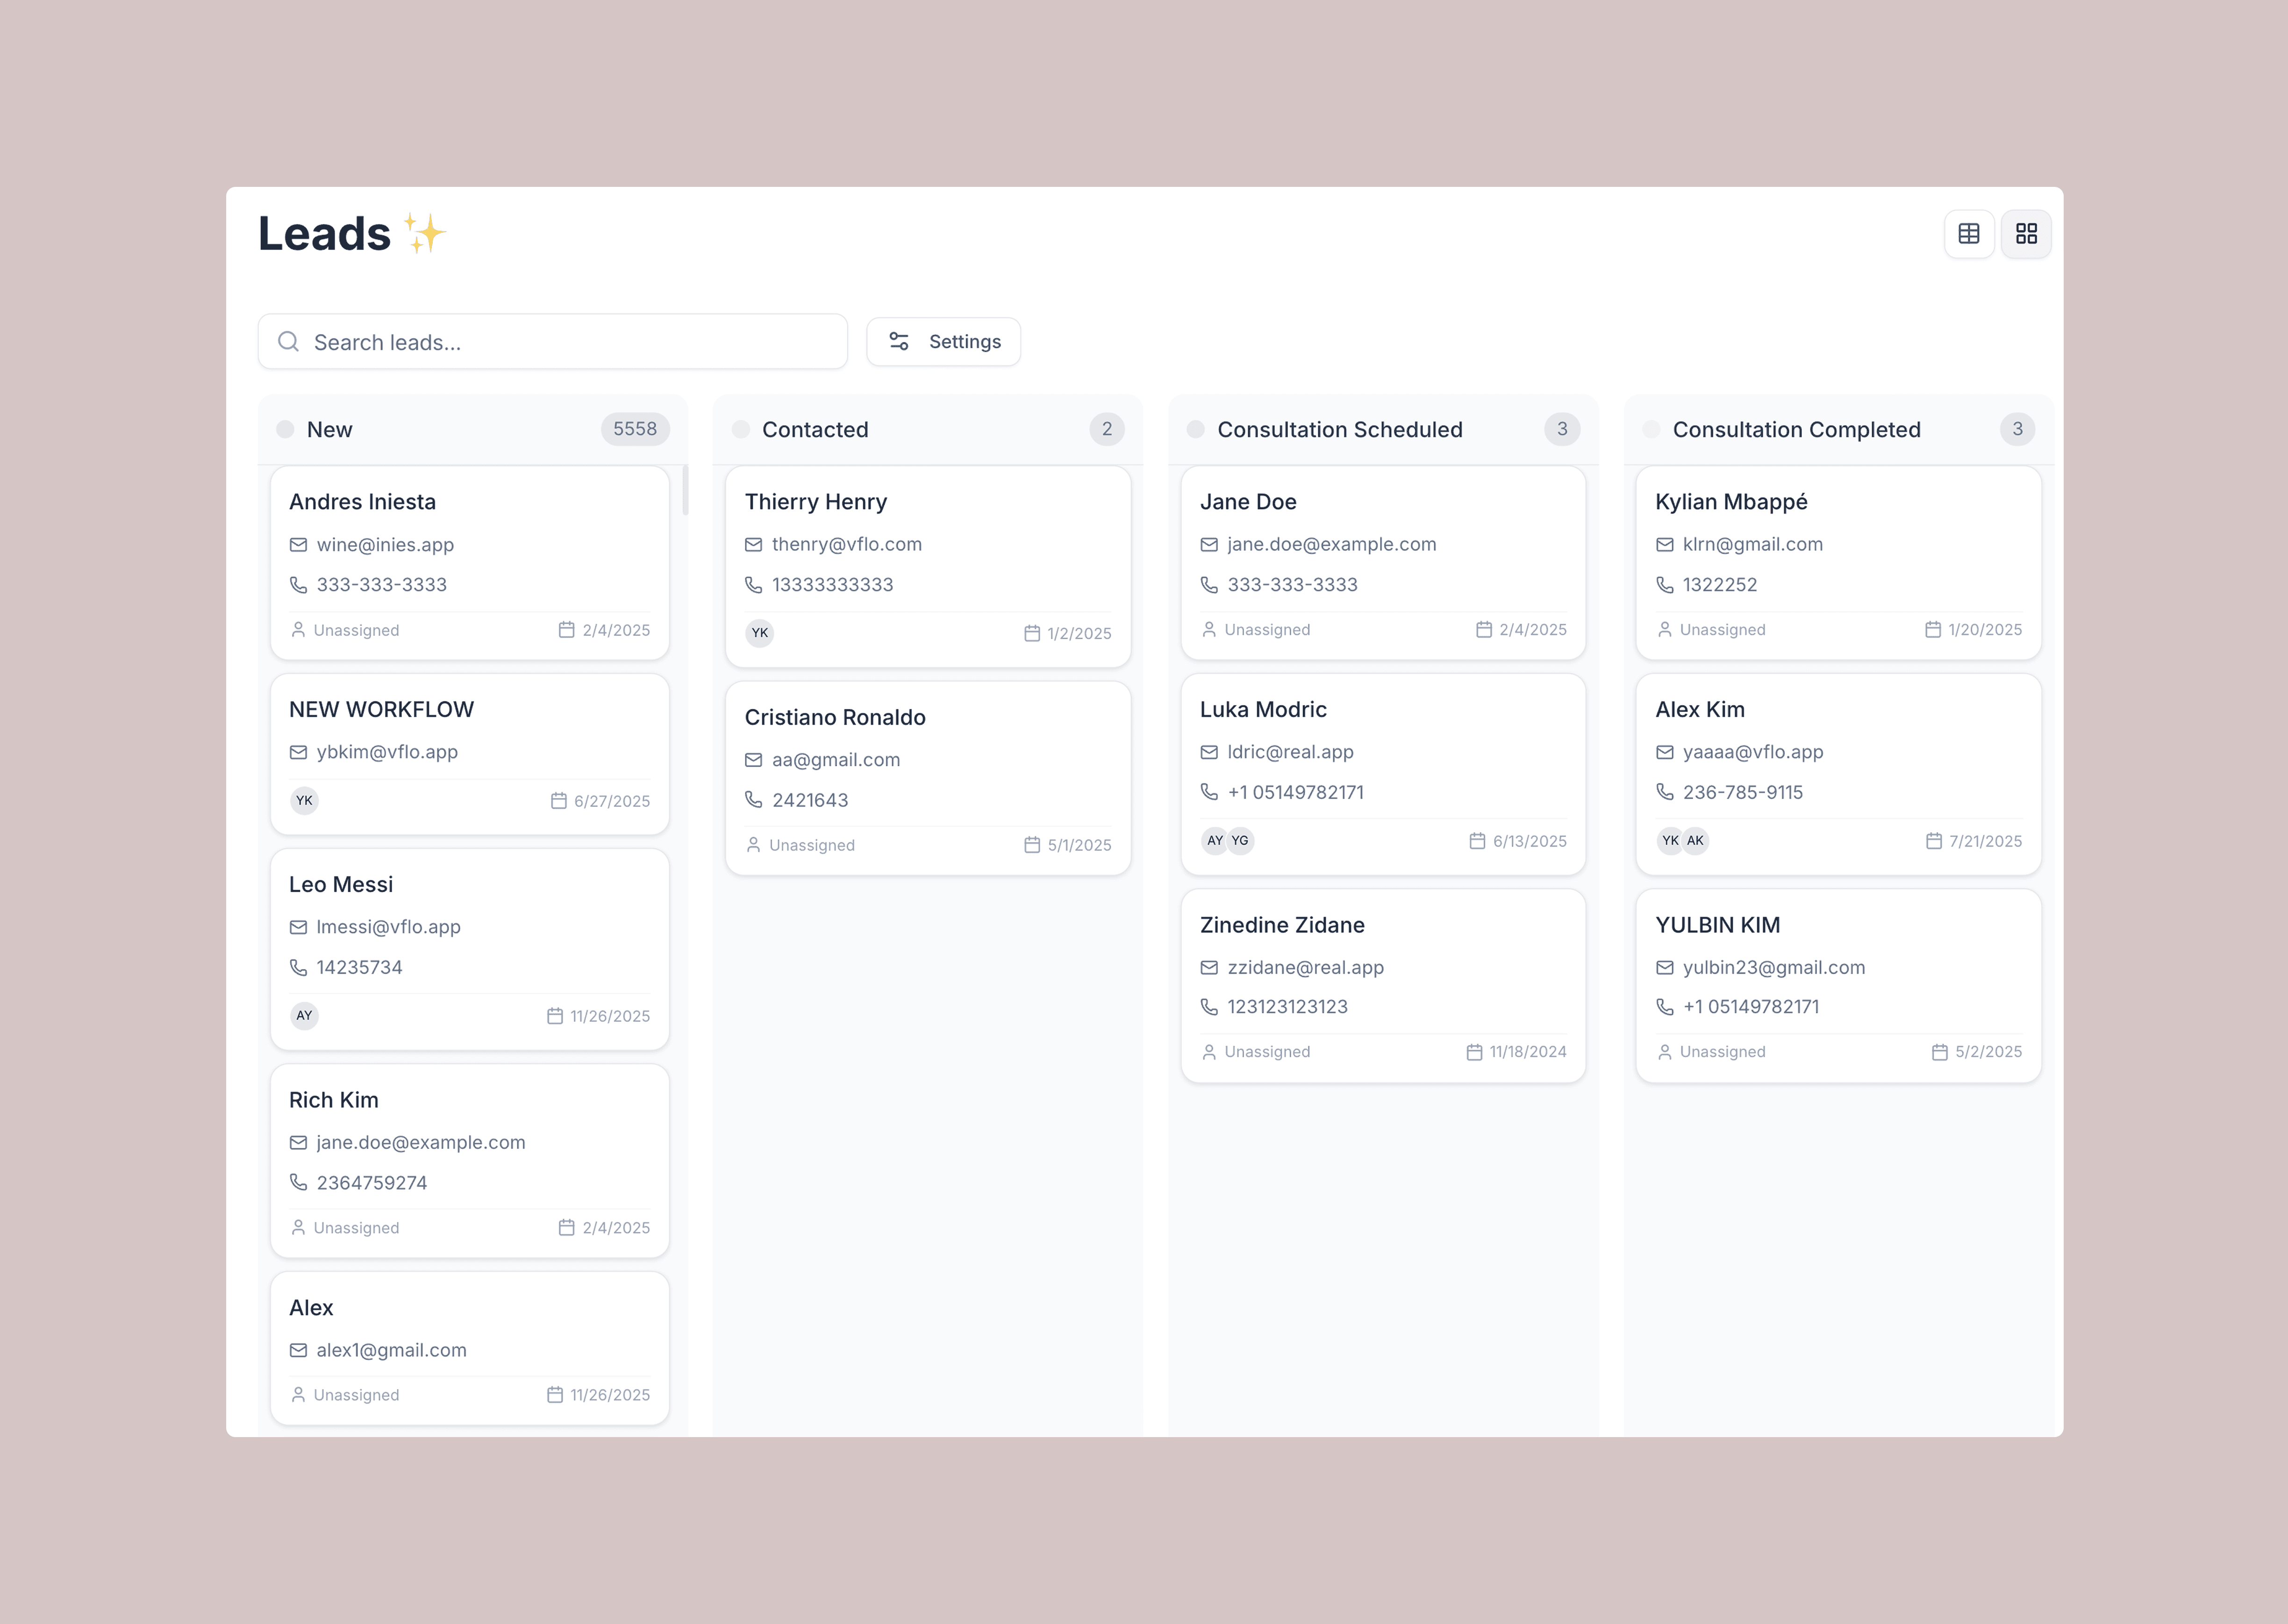This screenshot has height=1624, width=2288.
Task: Click the YK avatar on Alex Kim card
Action: 1670,841
